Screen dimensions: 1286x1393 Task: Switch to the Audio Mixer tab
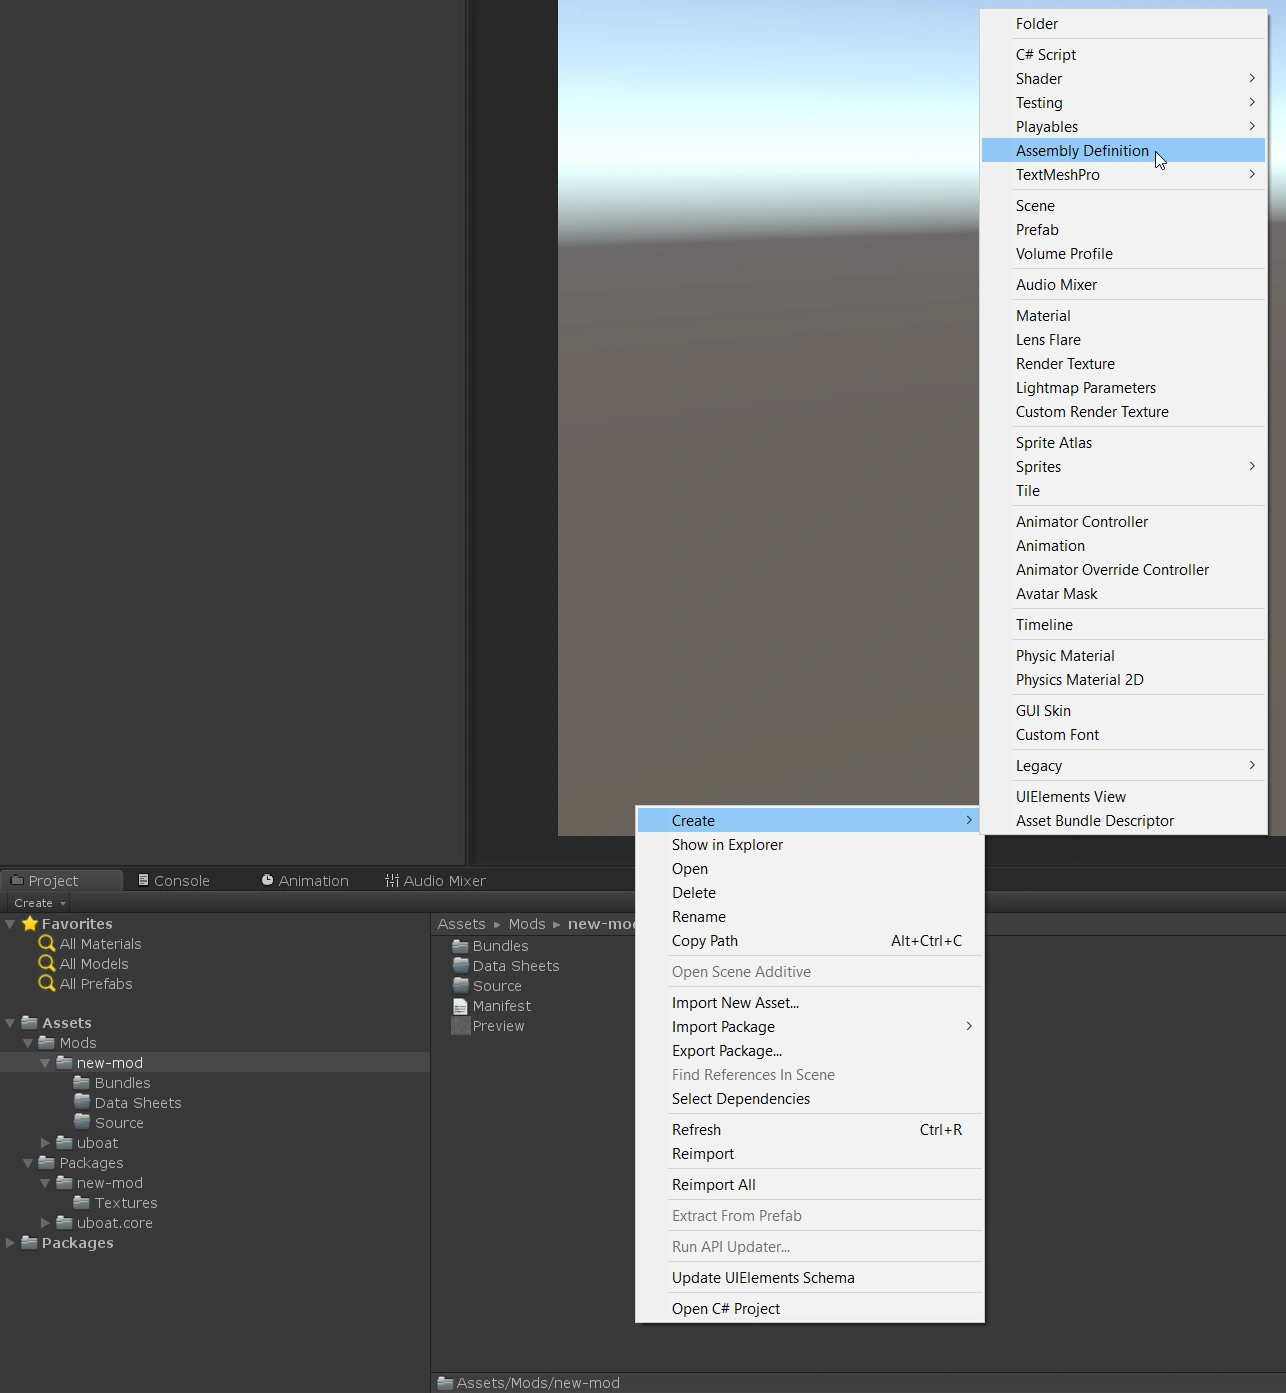[435, 880]
